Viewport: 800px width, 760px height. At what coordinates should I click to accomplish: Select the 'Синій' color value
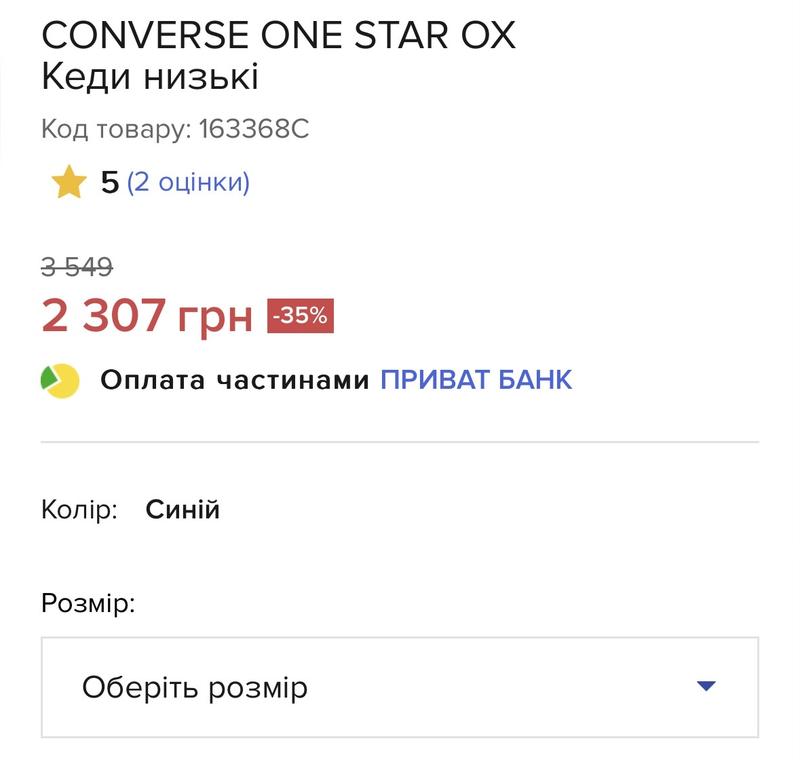point(183,510)
